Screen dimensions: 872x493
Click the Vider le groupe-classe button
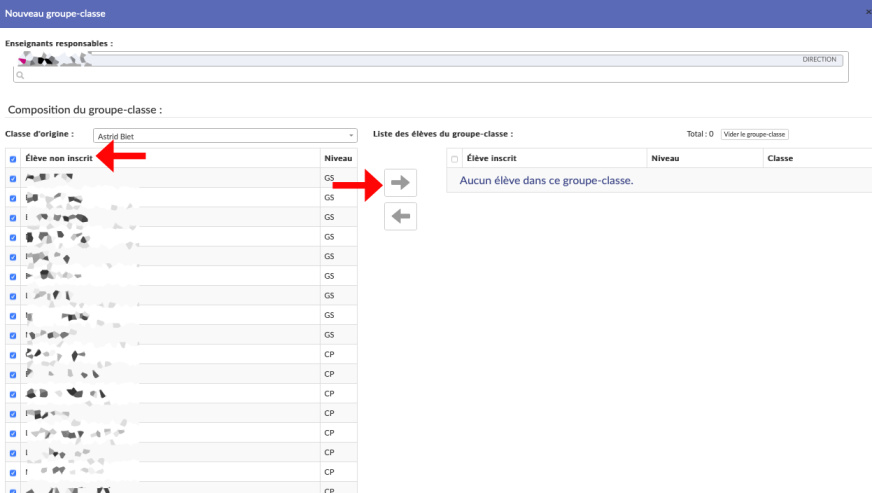click(x=754, y=134)
